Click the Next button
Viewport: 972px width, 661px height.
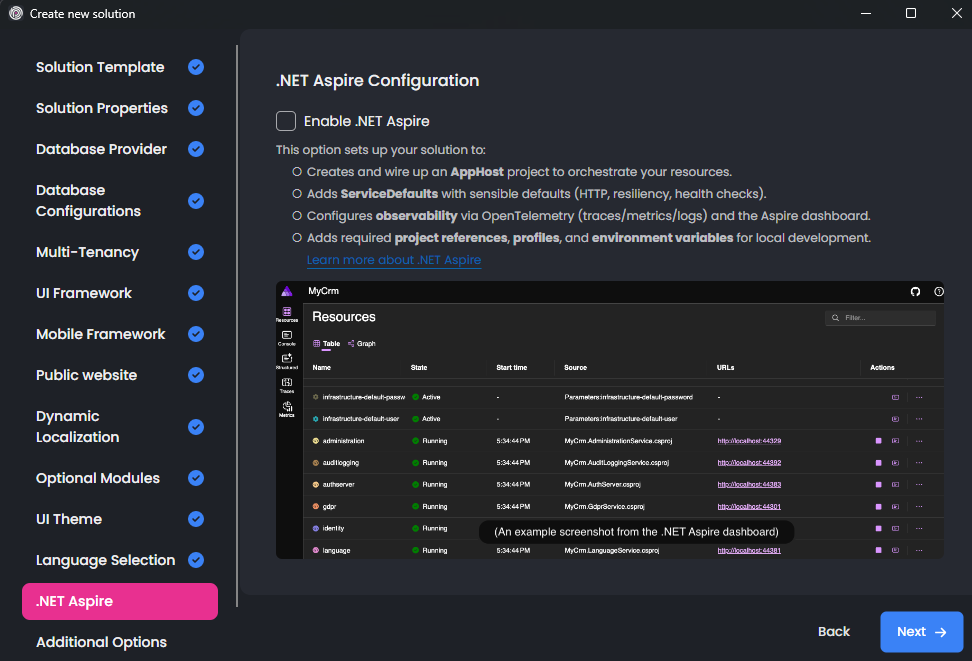(x=921, y=632)
